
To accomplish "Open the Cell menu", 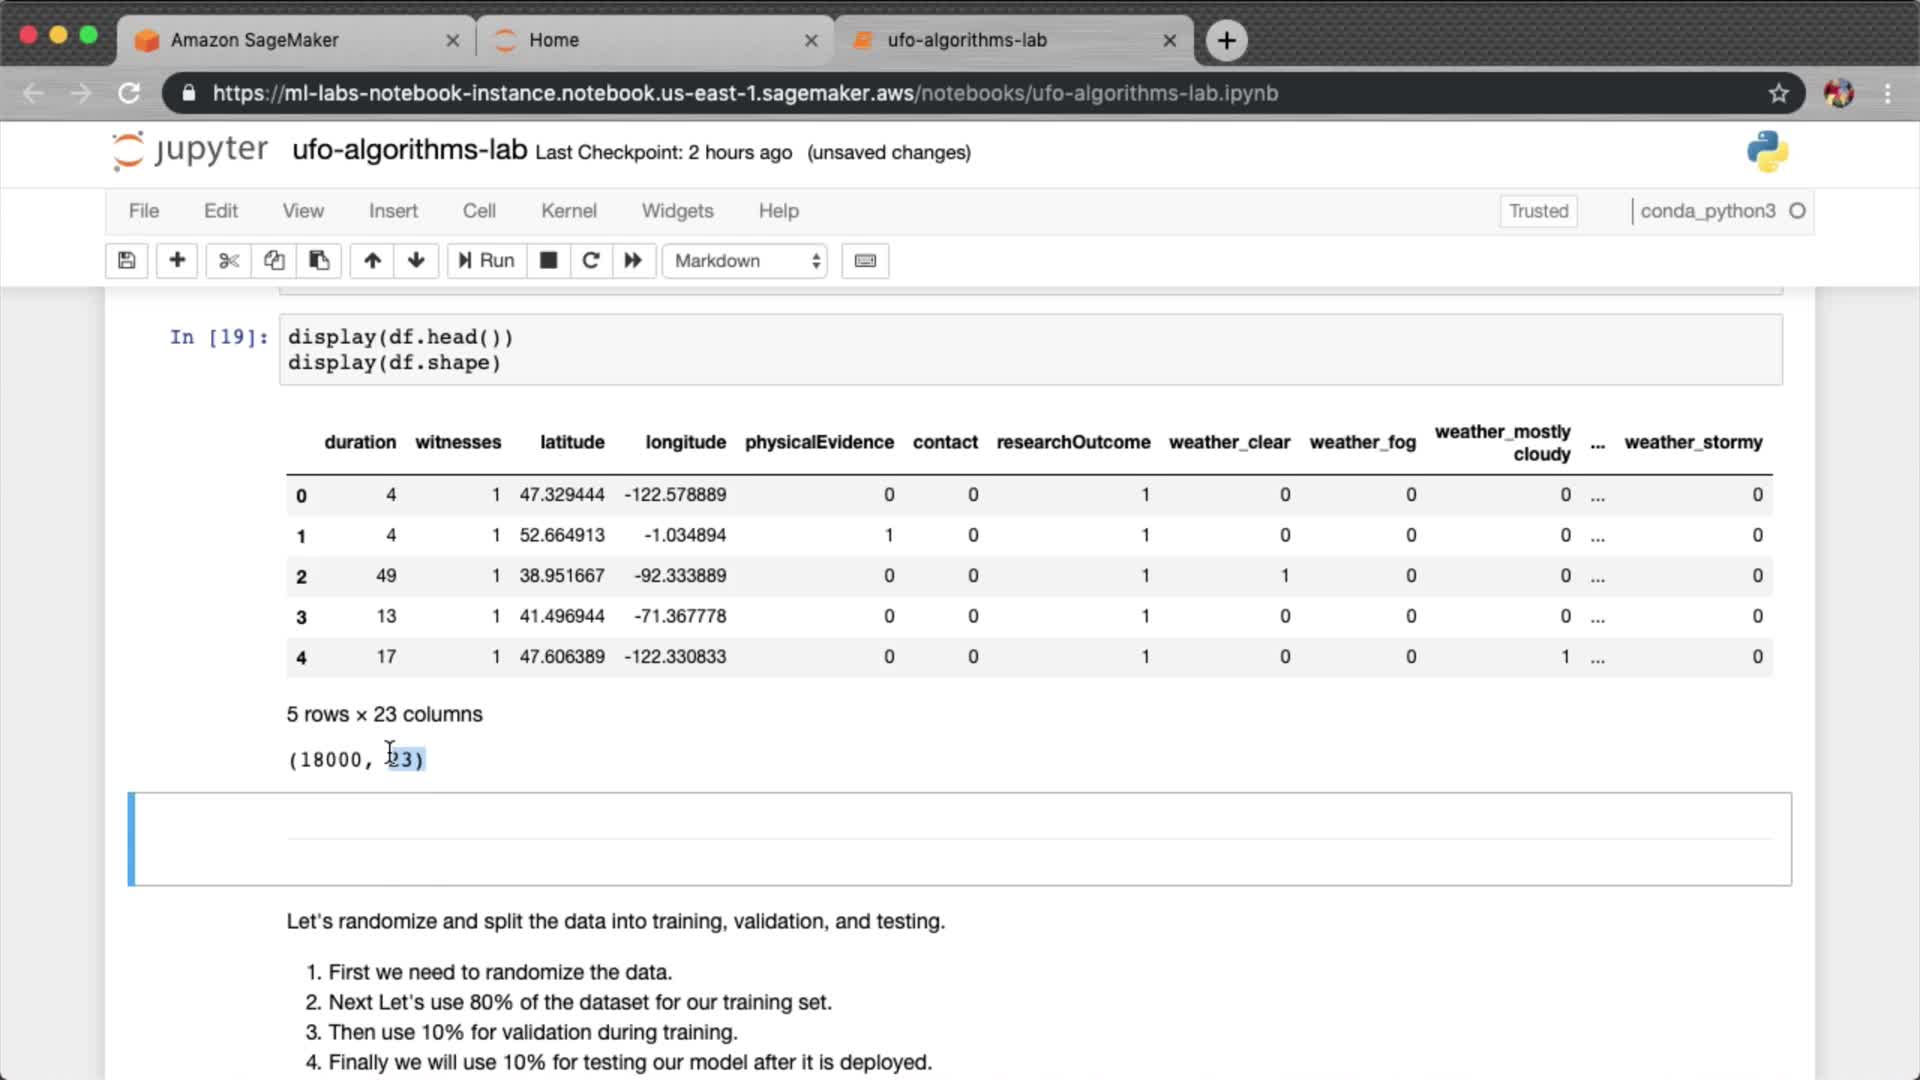I will 478,211.
